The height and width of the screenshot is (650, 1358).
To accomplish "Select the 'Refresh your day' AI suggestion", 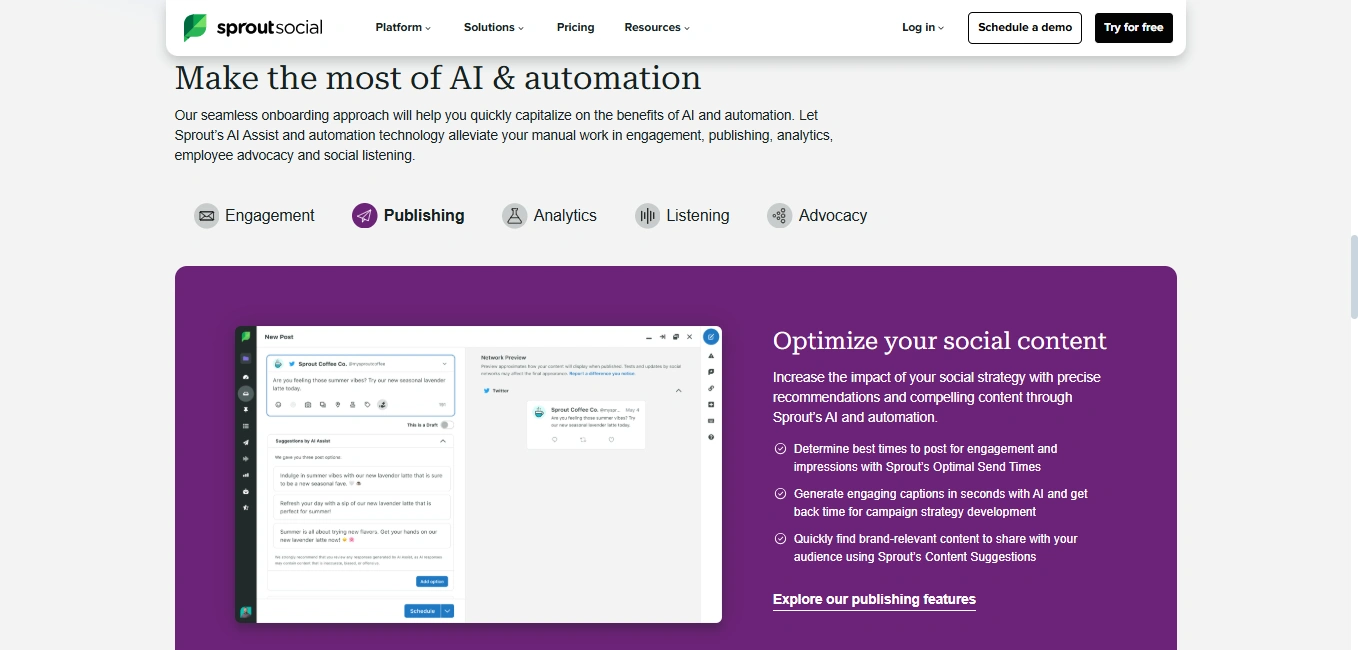I will pos(362,507).
